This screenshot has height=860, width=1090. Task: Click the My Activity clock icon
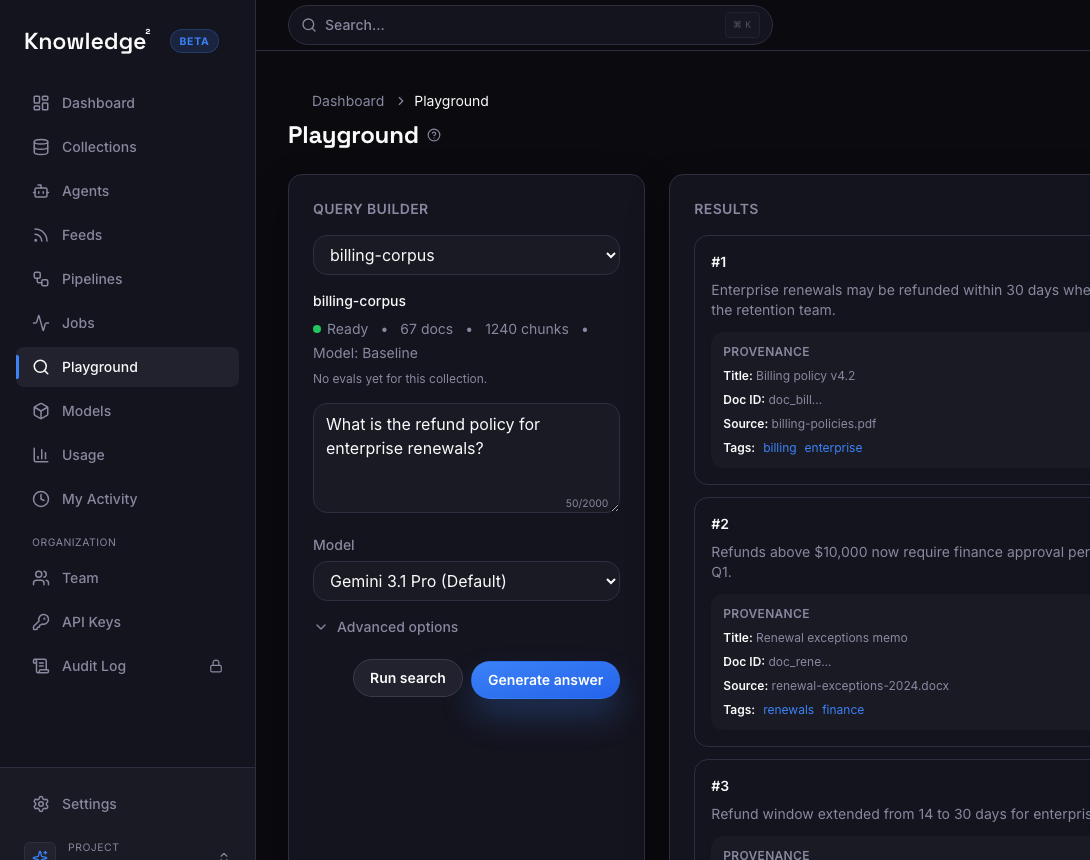pyautogui.click(x=40, y=499)
